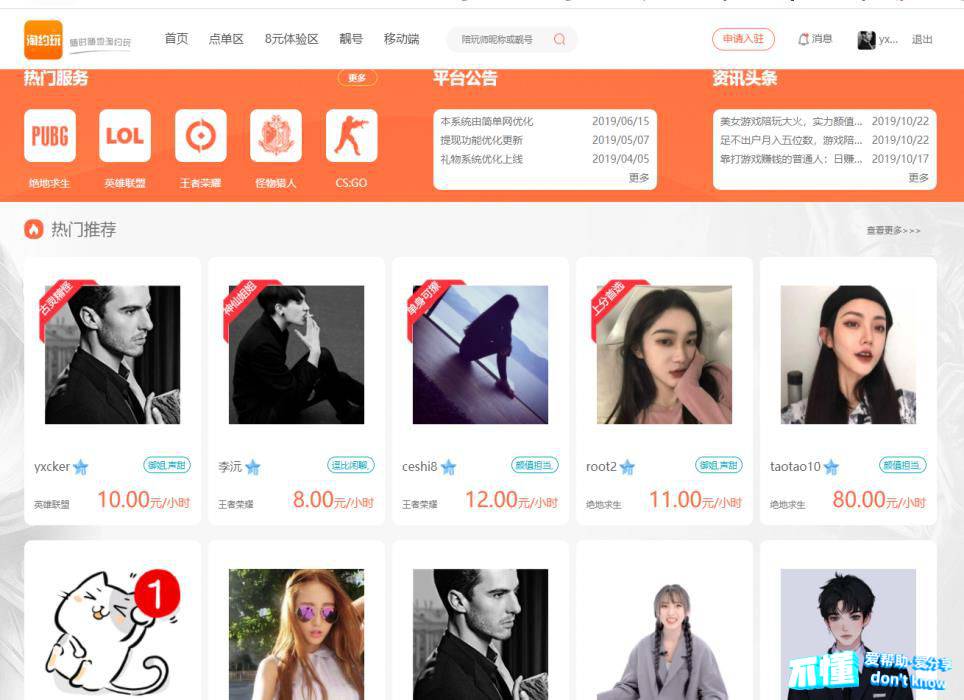
Task: Click the 更多 button beside 热门服务
Action: pos(357,78)
